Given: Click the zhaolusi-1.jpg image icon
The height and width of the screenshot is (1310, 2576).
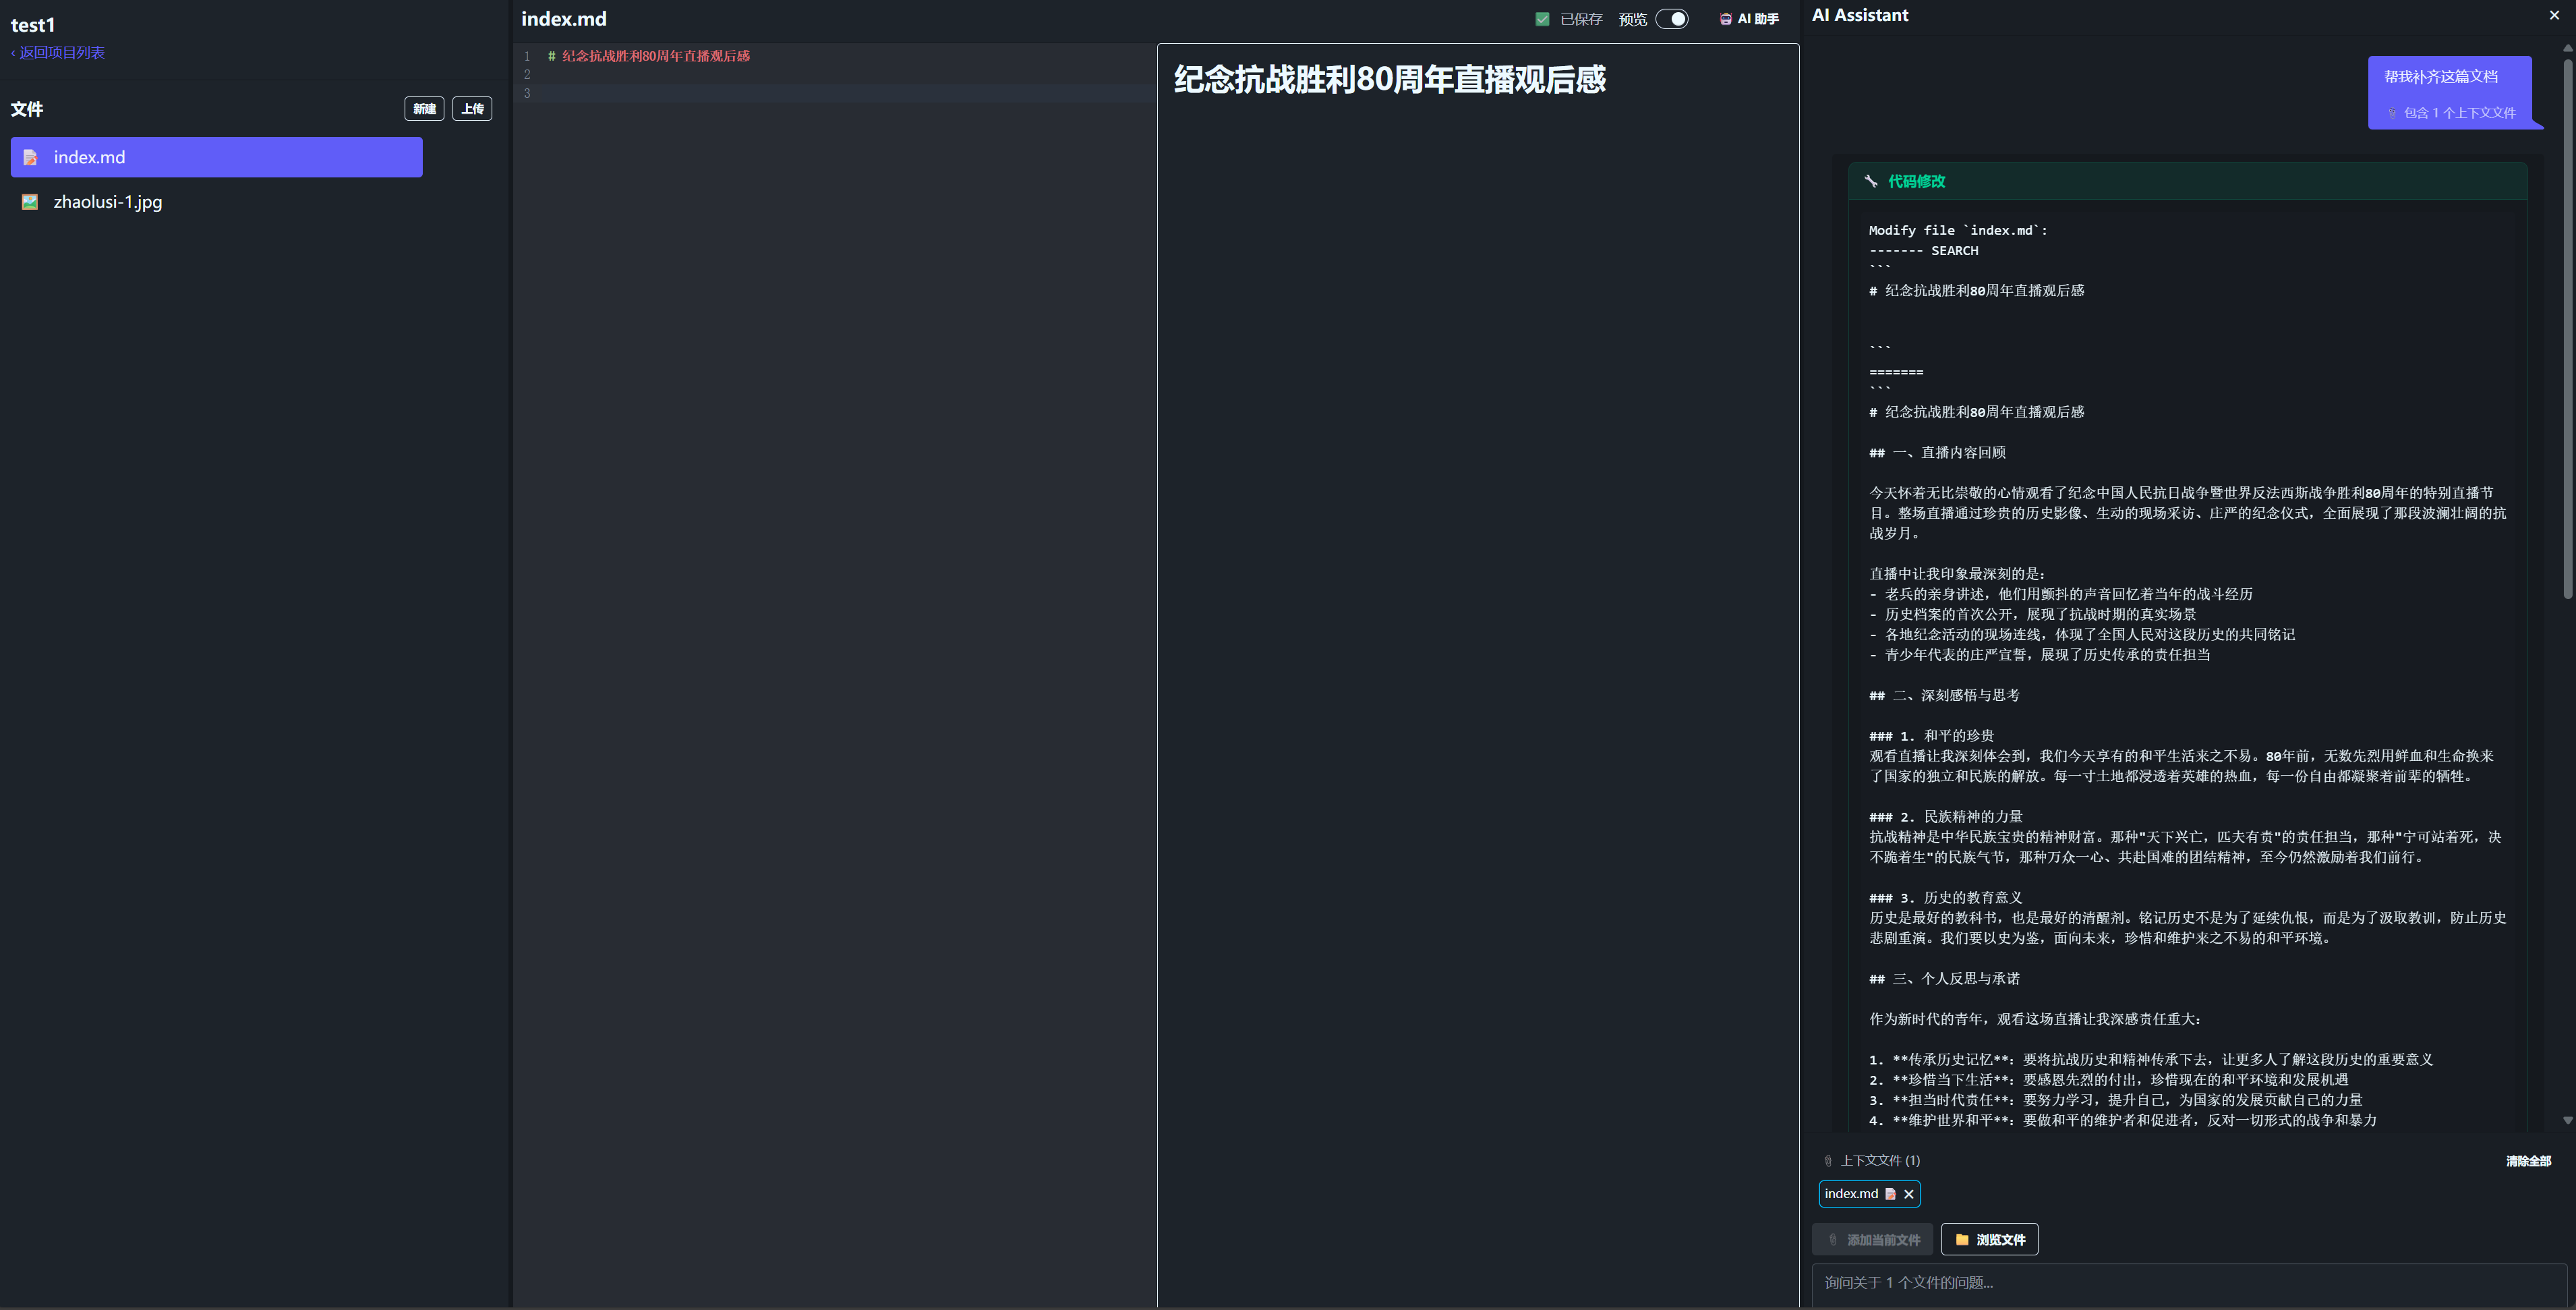Looking at the screenshot, I should pyautogui.click(x=31, y=202).
